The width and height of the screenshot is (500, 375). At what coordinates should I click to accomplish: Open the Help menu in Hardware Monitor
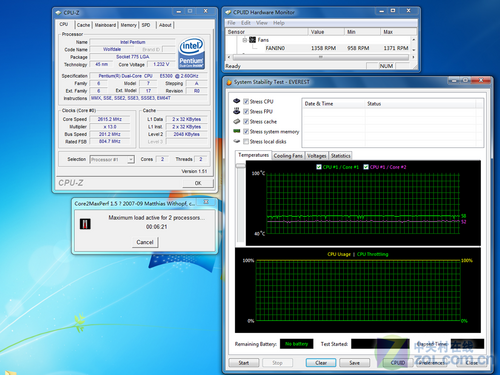click(x=279, y=23)
